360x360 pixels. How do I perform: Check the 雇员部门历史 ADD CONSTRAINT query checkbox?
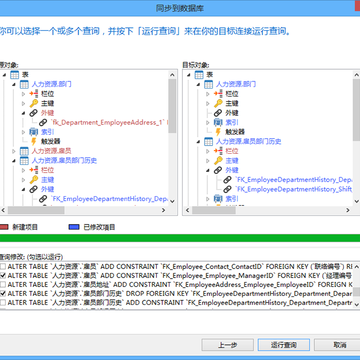(3, 303)
